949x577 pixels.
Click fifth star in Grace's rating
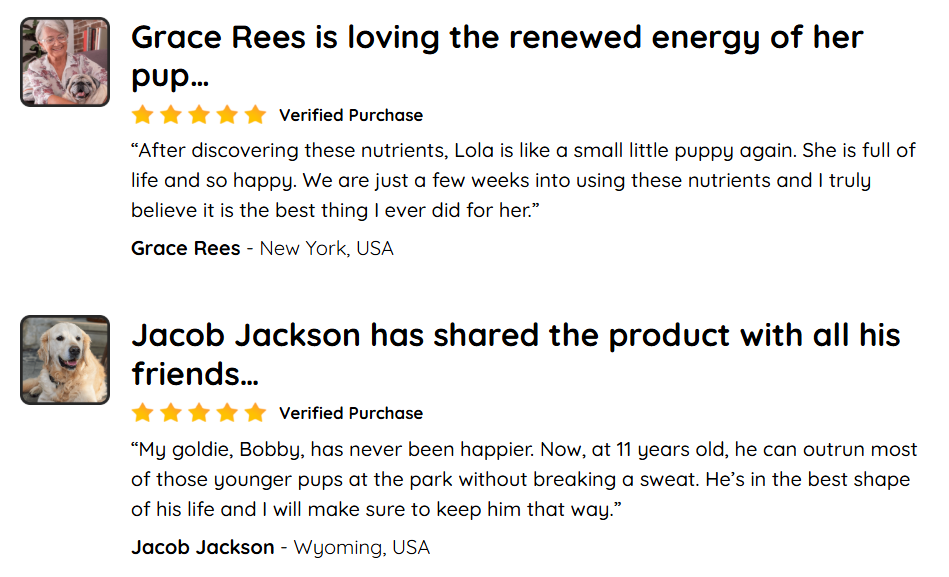[255, 114]
